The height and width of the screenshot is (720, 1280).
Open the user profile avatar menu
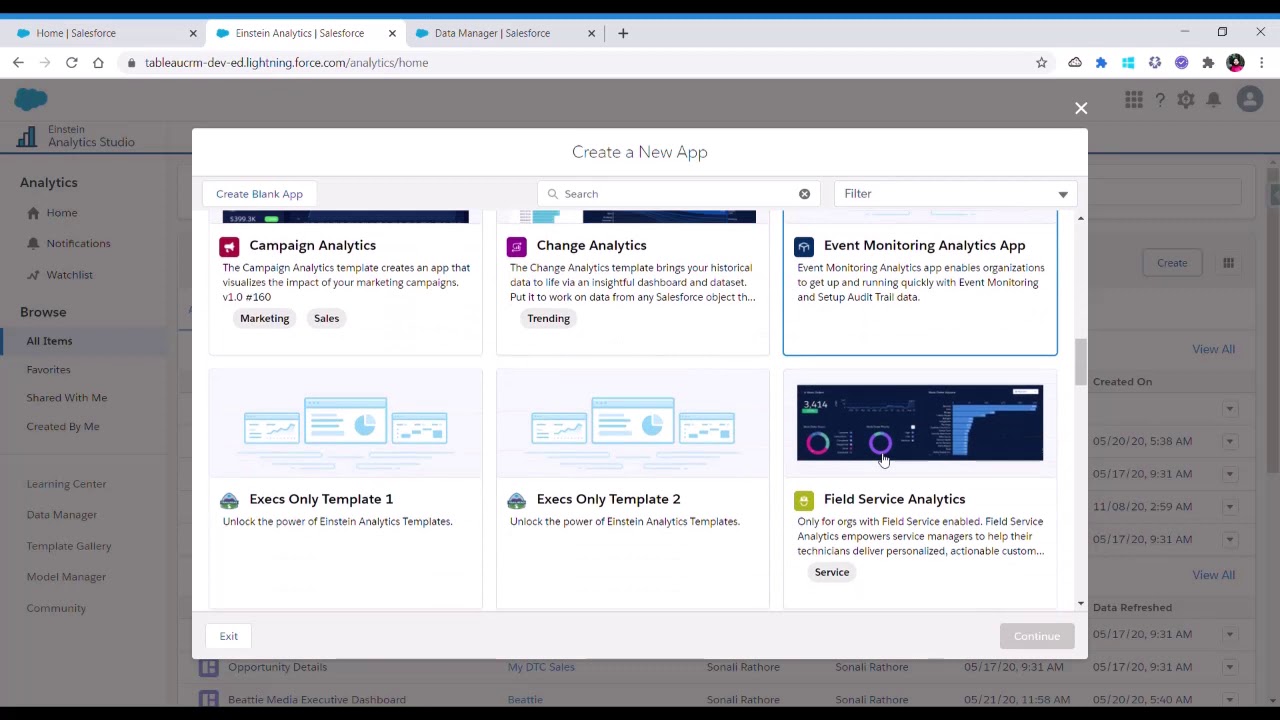point(1249,99)
